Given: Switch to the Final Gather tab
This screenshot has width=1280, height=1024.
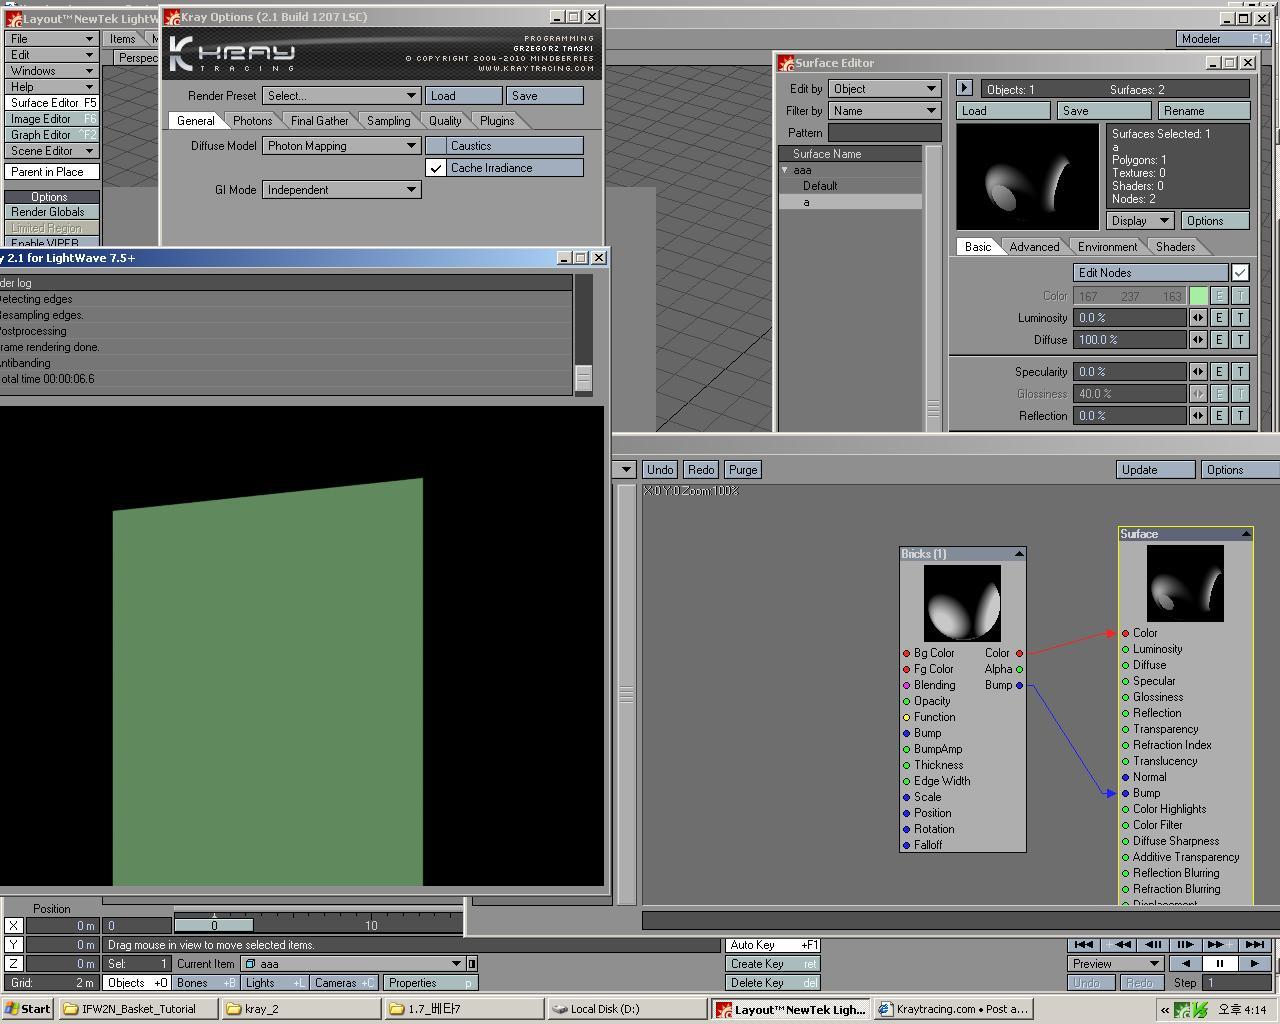Looking at the screenshot, I should pyautogui.click(x=319, y=121).
